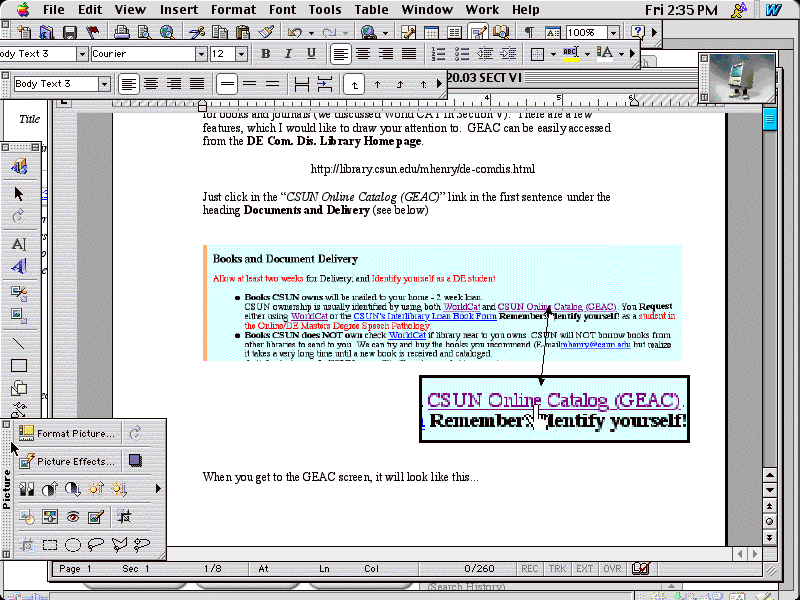Viewport: 800px width, 600px height.
Task: Toggle Show/Hide paragraph marks
Action: pyautogui.click(x=529, y=33)
